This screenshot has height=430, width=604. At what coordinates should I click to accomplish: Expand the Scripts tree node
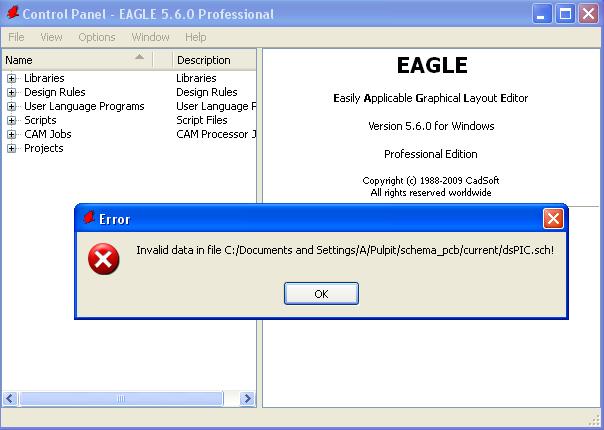12,121
